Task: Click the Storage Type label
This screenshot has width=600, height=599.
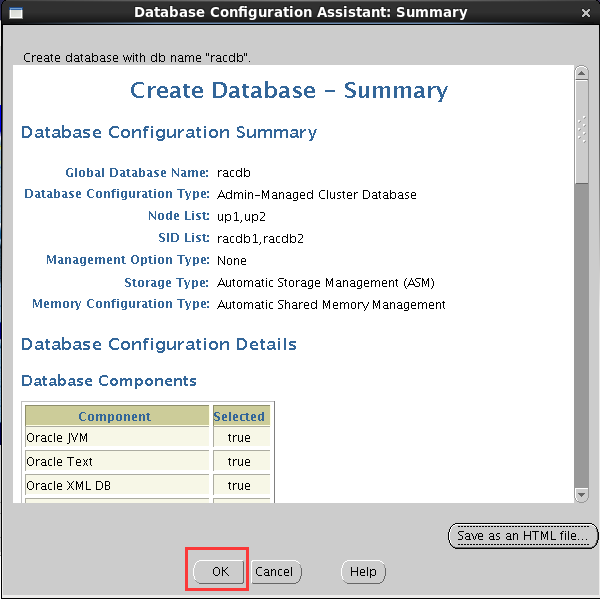Action: (x=166, y=282)
